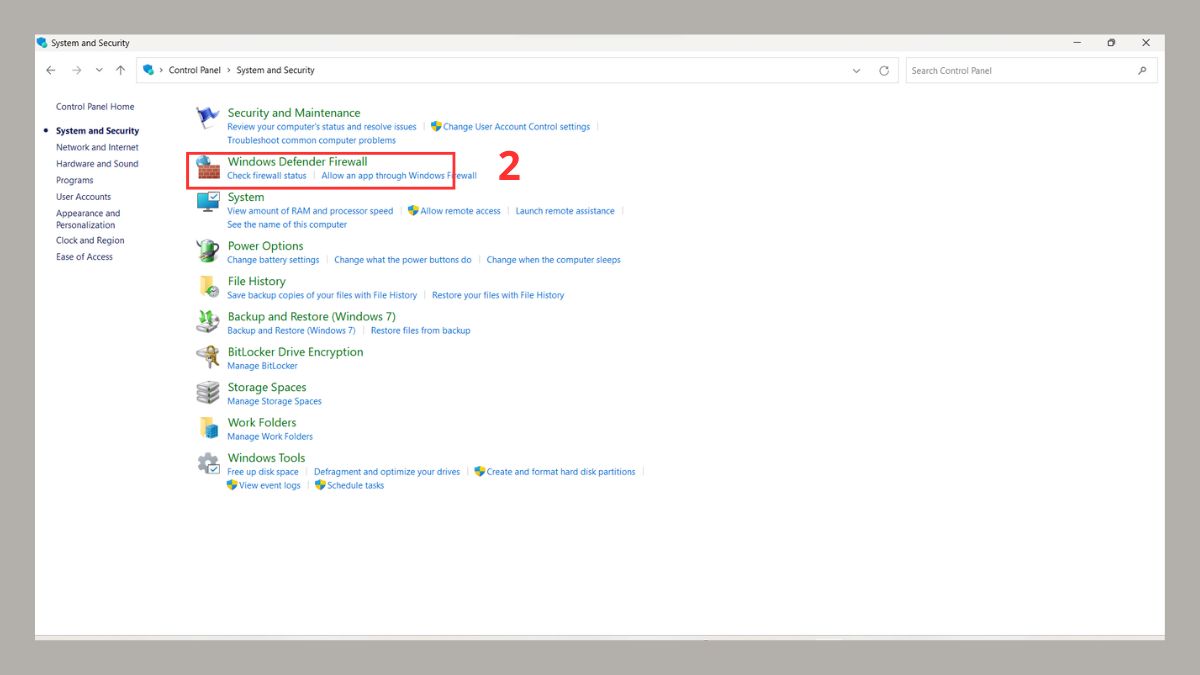Select Network and Internet in sidebar
This screenshot has height=675, width=1200.
pos(97,147)
